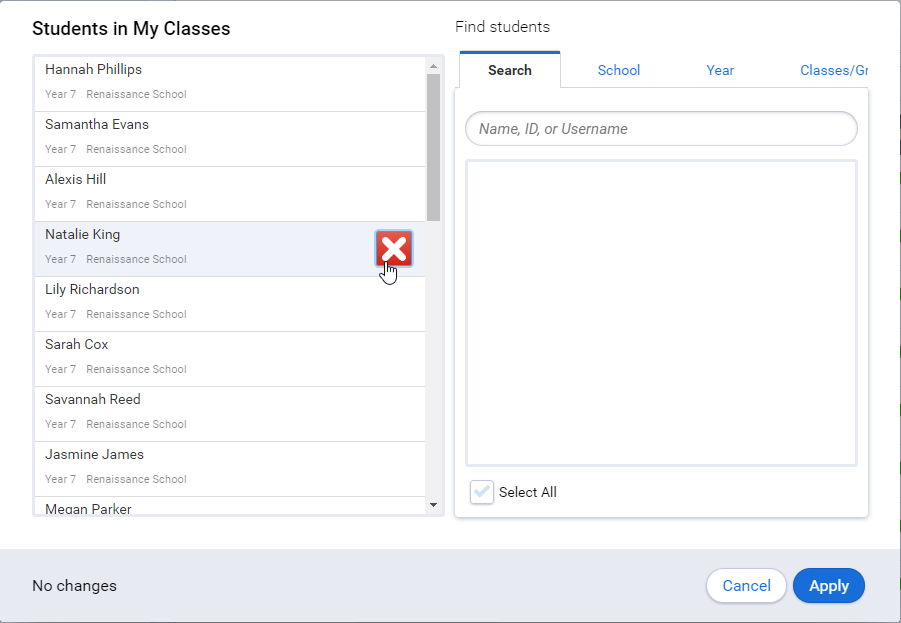Select Hannah Phillips in the list
901x623 pixels.
tap(230, 84)
